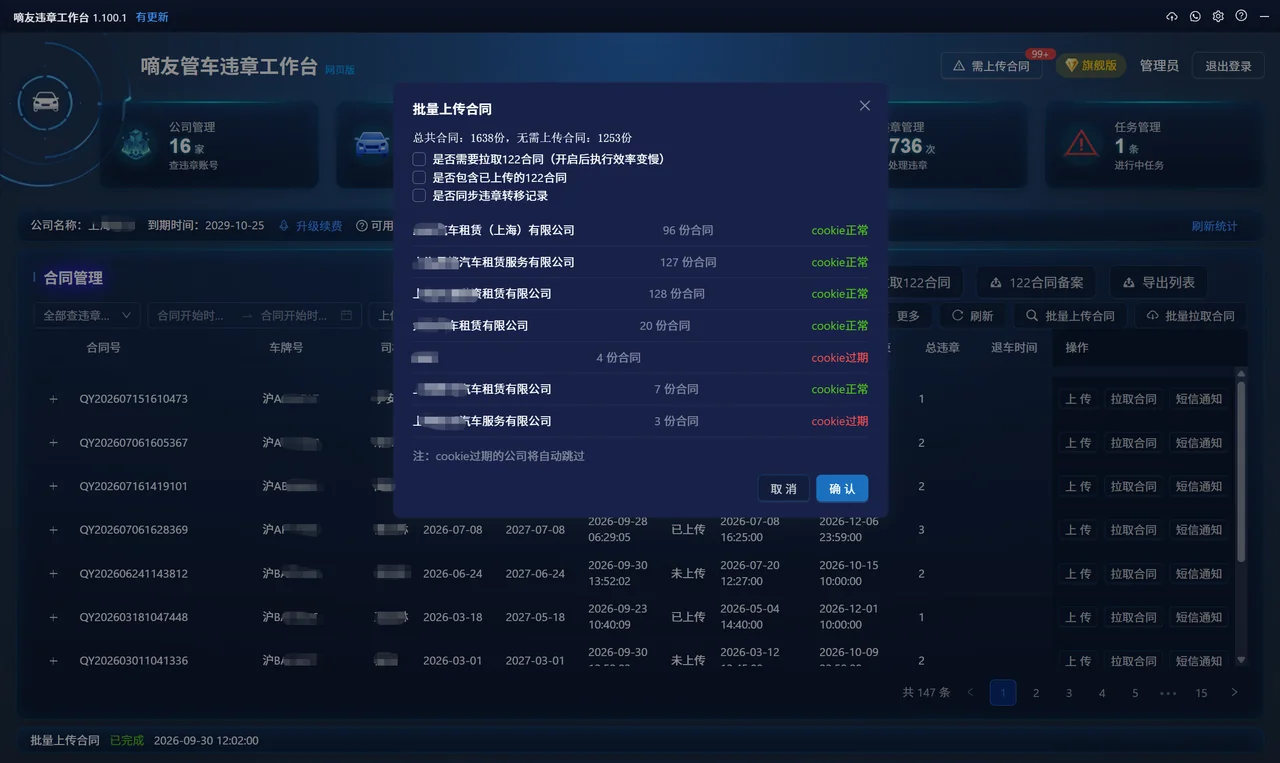
Task: Click the 刷新 refresh button
Action: click(973, 316)
